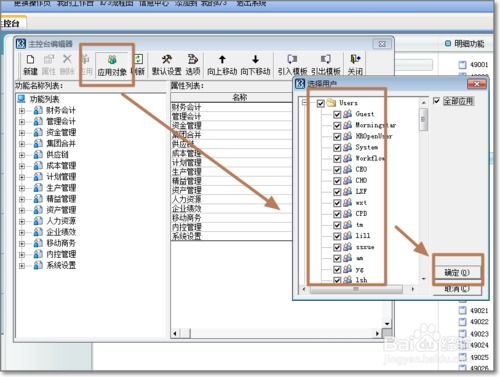500x377 pixels.
Task: Select 系统设置 row in attribute list
Action: click(x=231, y=236)
